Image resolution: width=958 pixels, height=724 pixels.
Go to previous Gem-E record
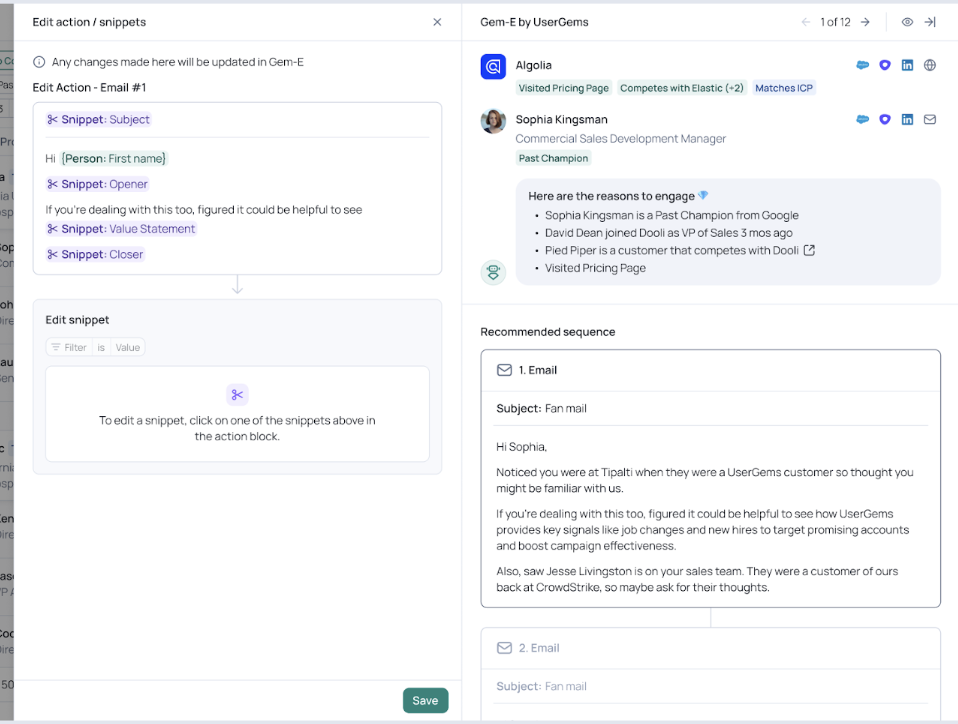pyautogui.click(x=806, y=22)
